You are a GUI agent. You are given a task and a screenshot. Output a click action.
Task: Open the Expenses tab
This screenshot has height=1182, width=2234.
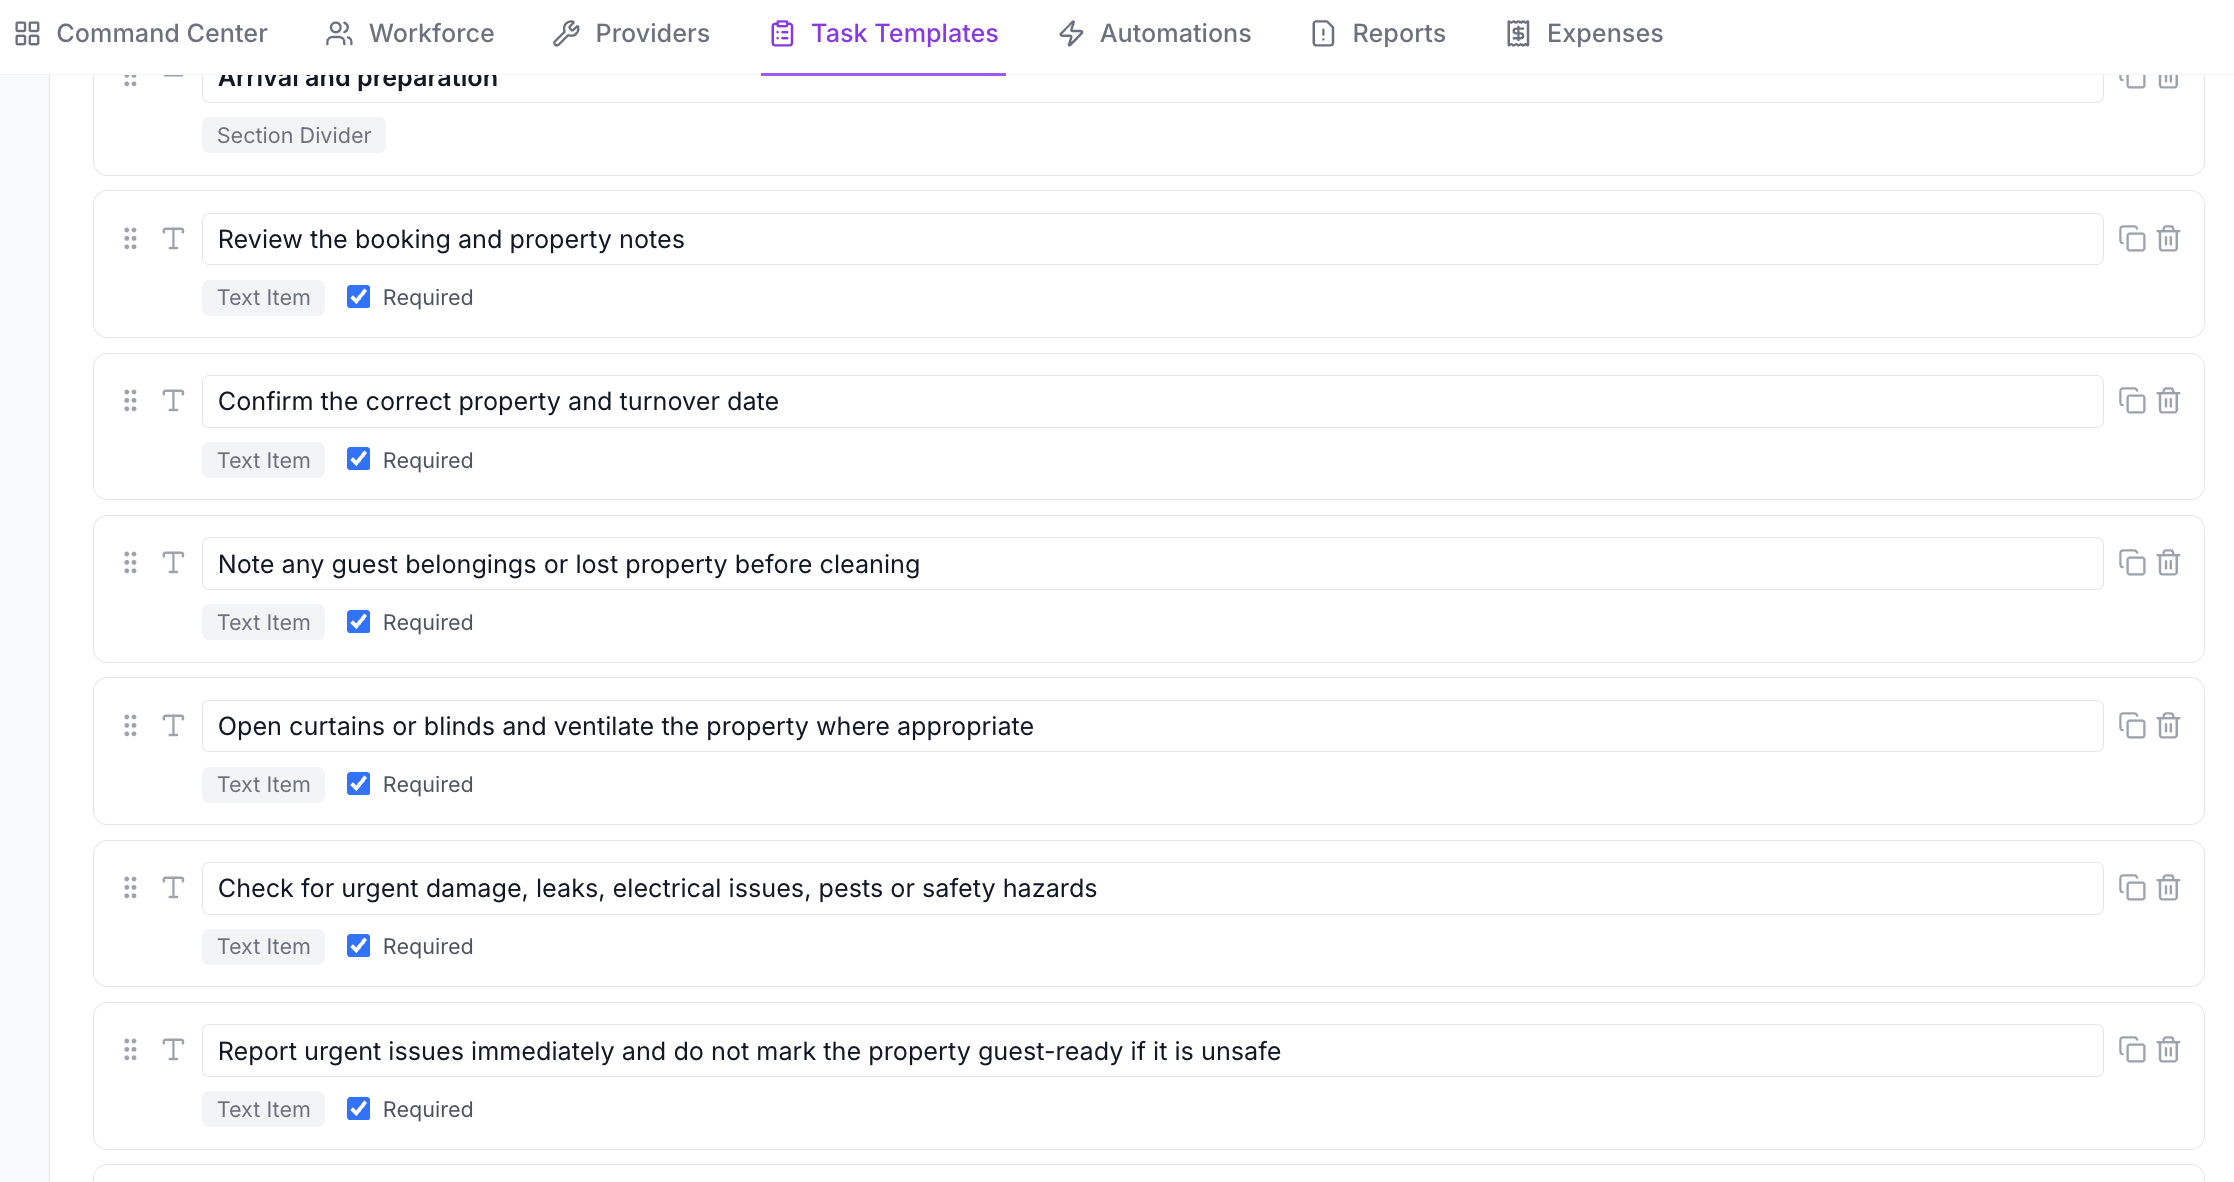coord(1584,34)
